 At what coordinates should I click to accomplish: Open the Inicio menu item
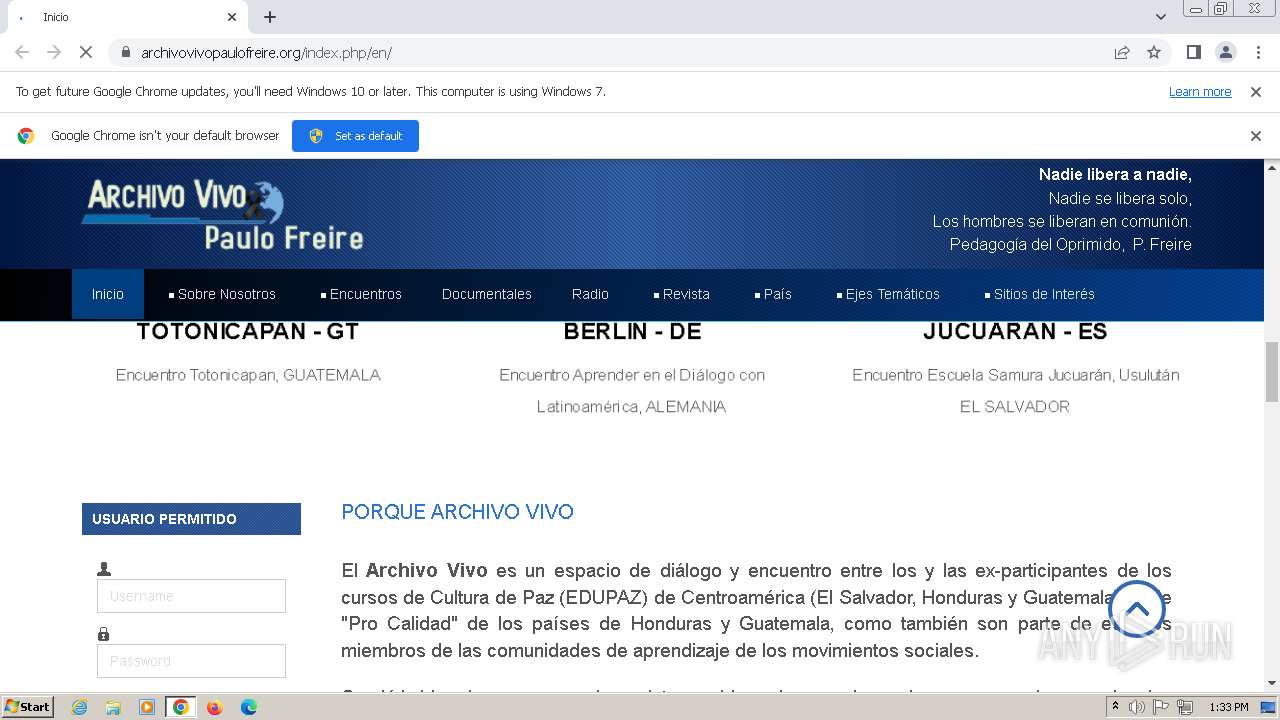pyautogui.click(x=108, y=294)
